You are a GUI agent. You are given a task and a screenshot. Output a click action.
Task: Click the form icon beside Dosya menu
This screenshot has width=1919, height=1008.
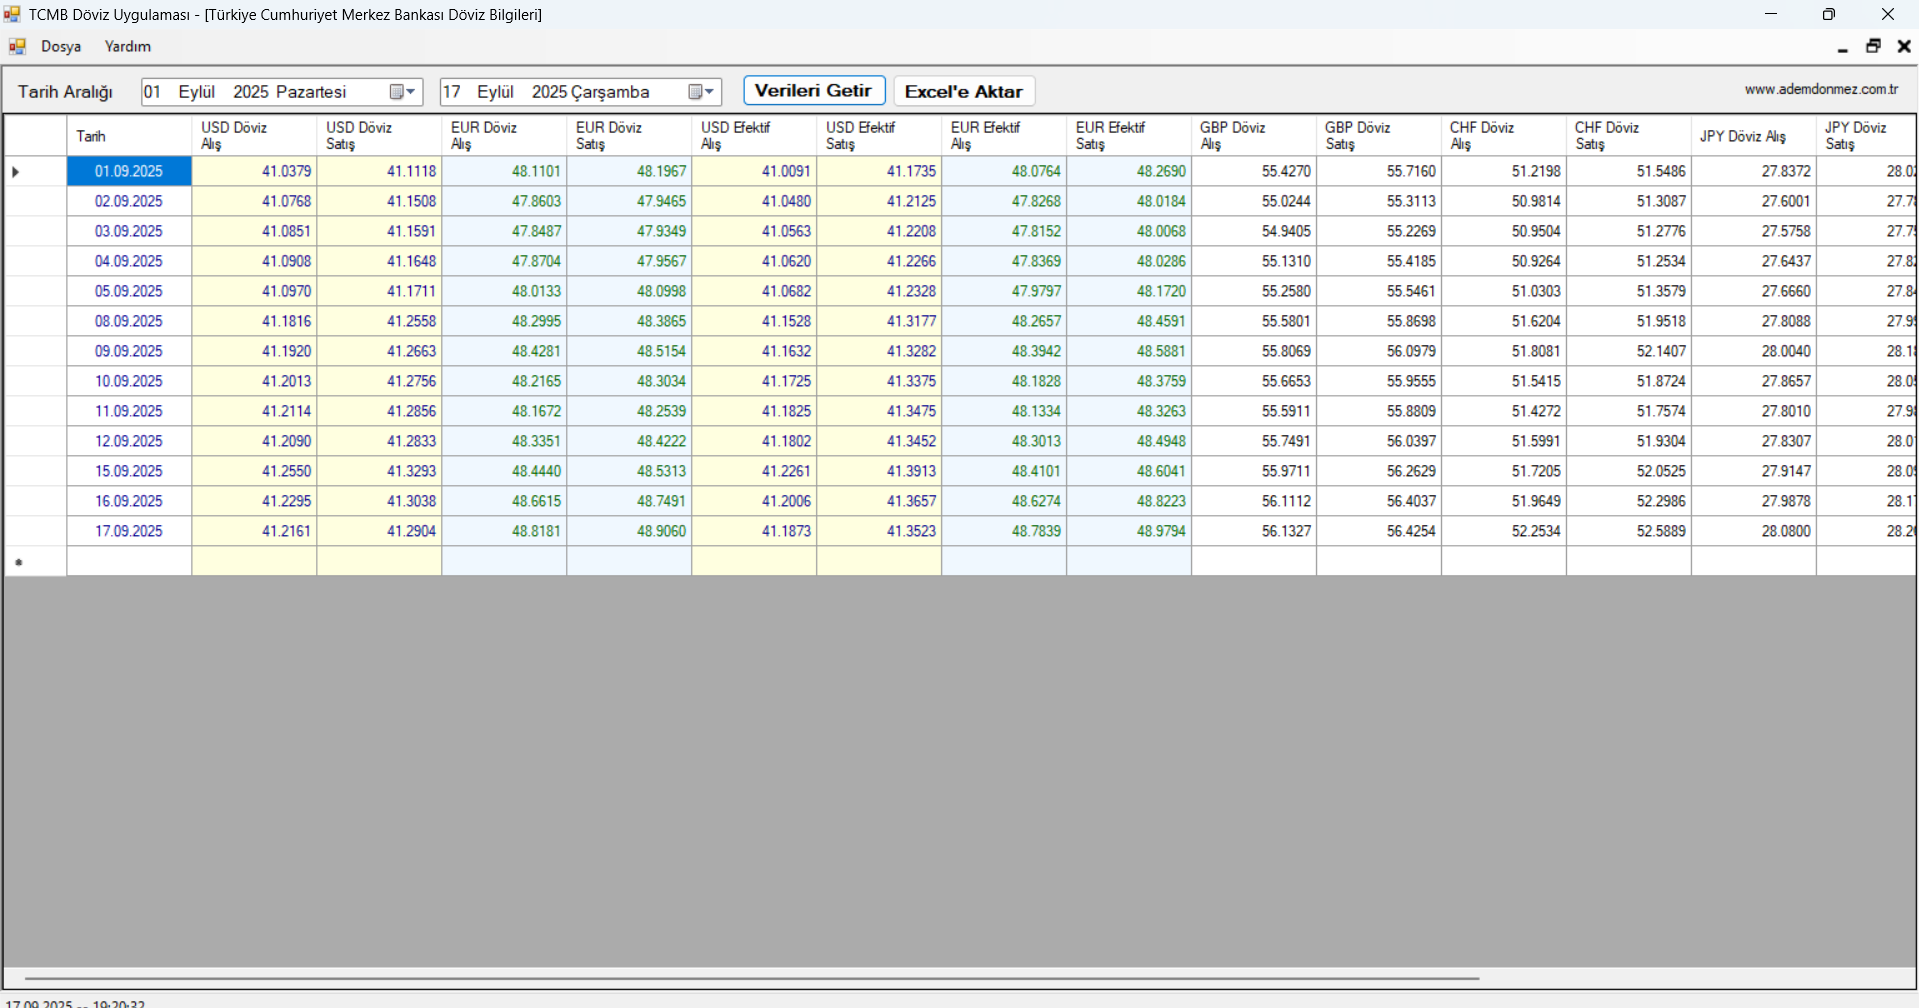17,46
